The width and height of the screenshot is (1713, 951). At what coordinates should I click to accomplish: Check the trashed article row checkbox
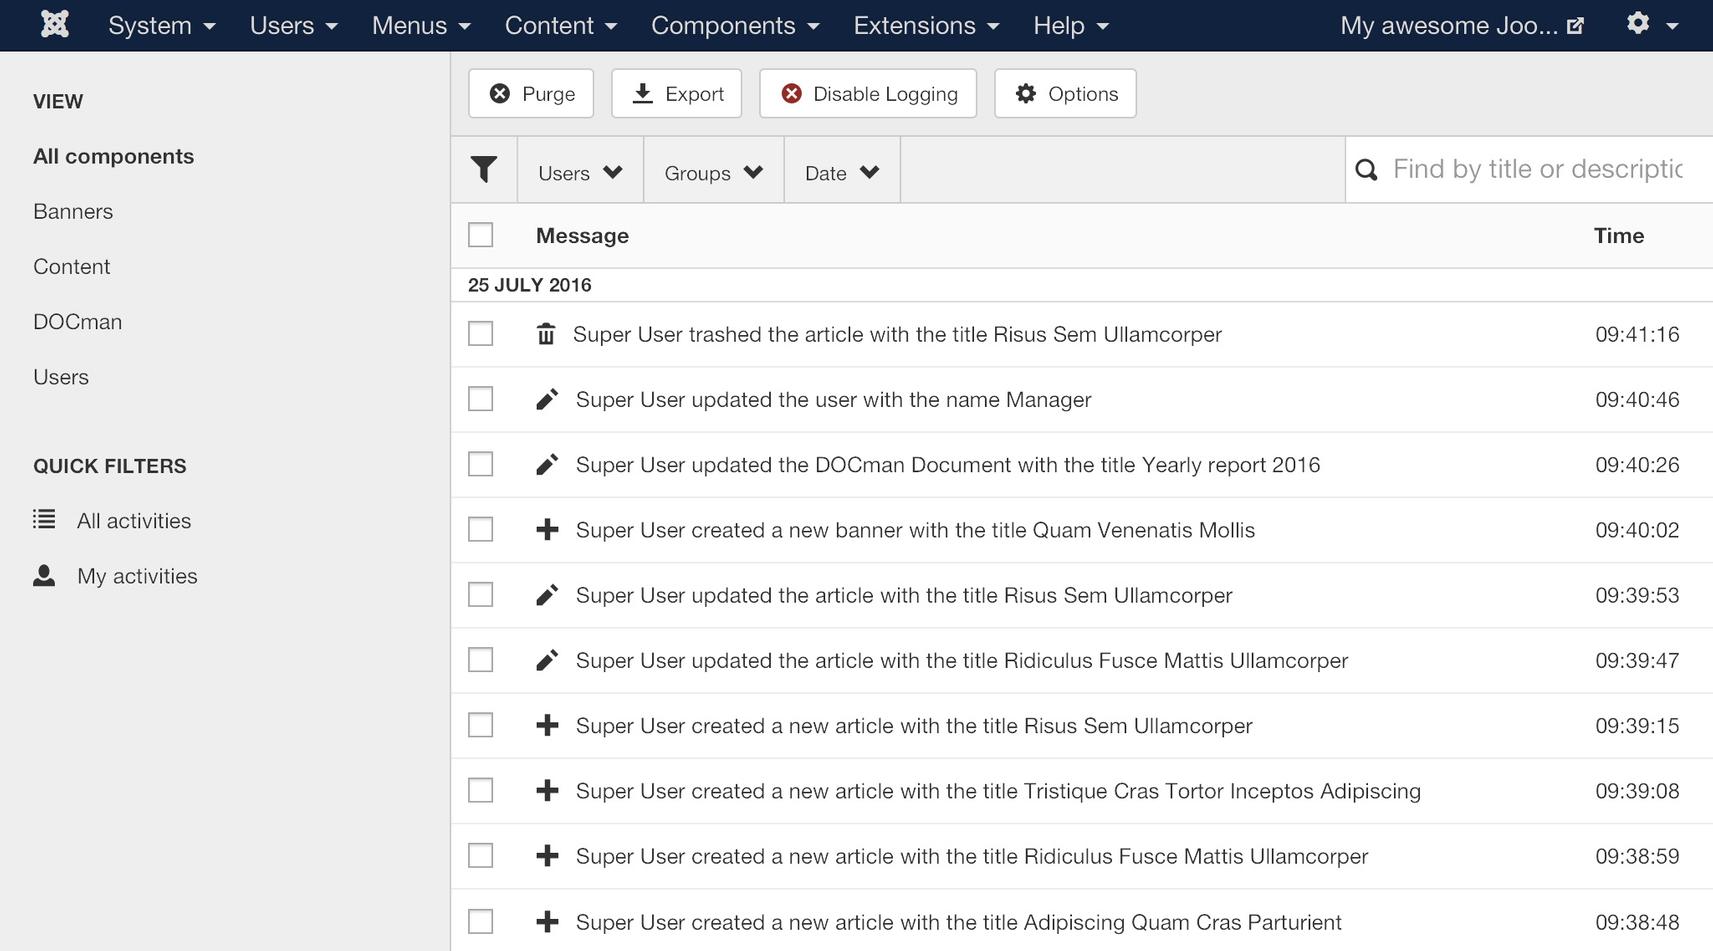481,334
